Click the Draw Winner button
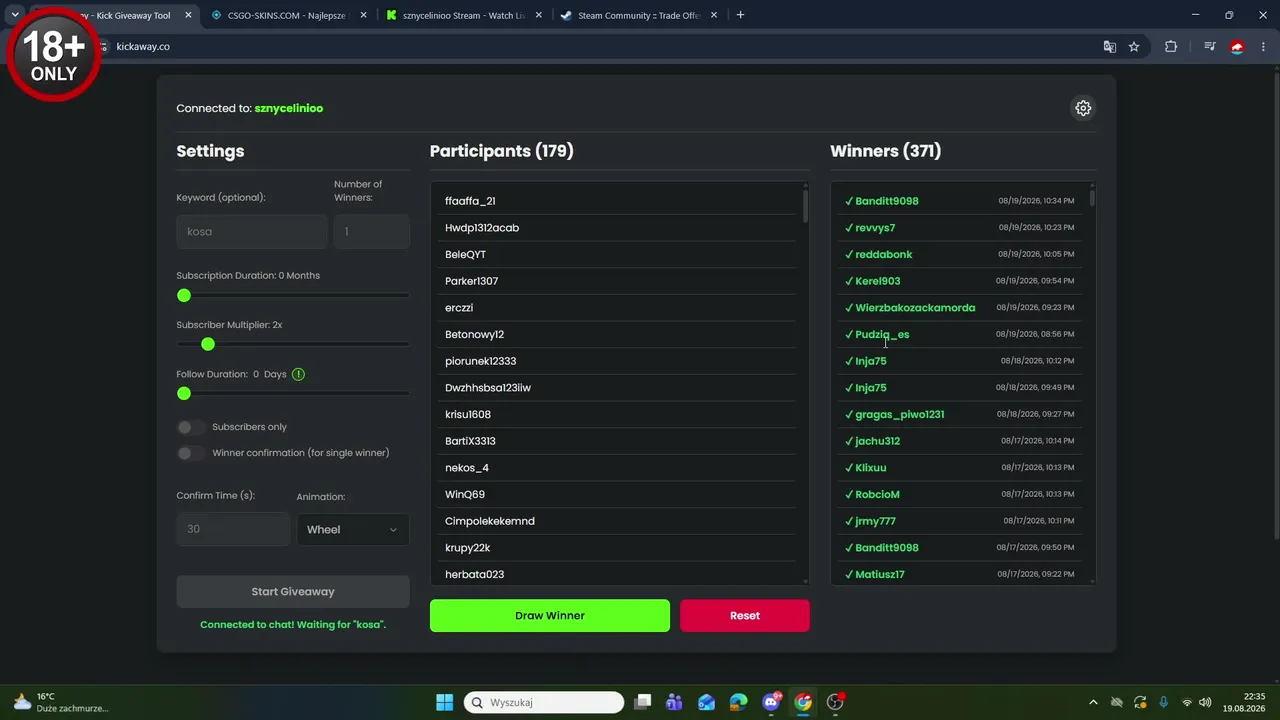The height and width of the screenshot is (720, 1280). 550,616
